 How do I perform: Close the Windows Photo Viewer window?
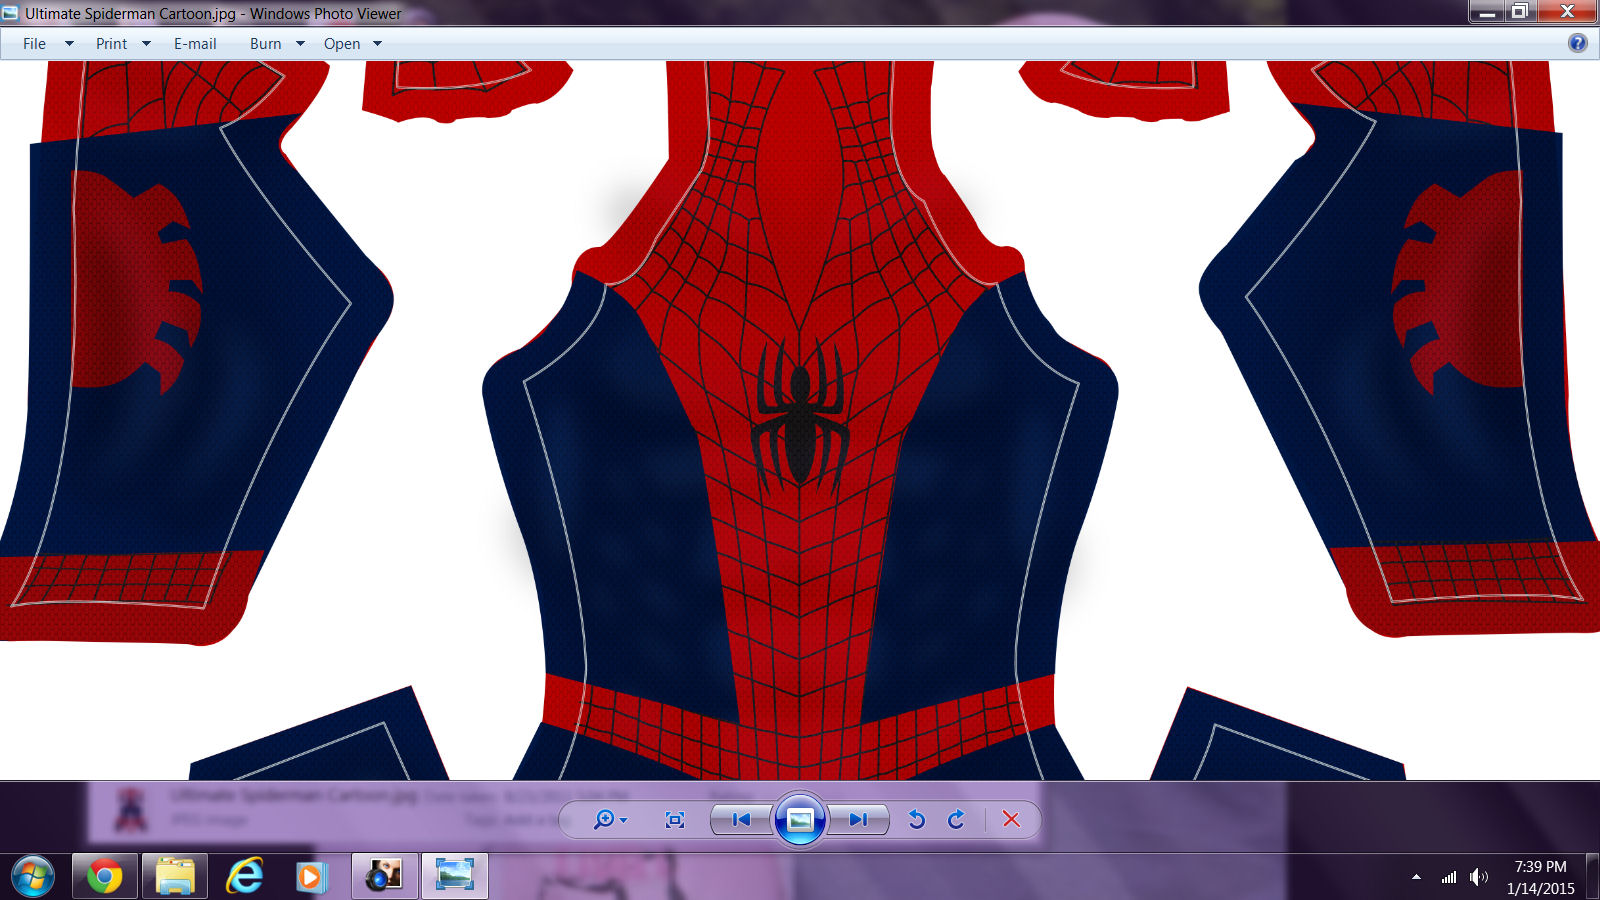click(x=1567, y=11)
